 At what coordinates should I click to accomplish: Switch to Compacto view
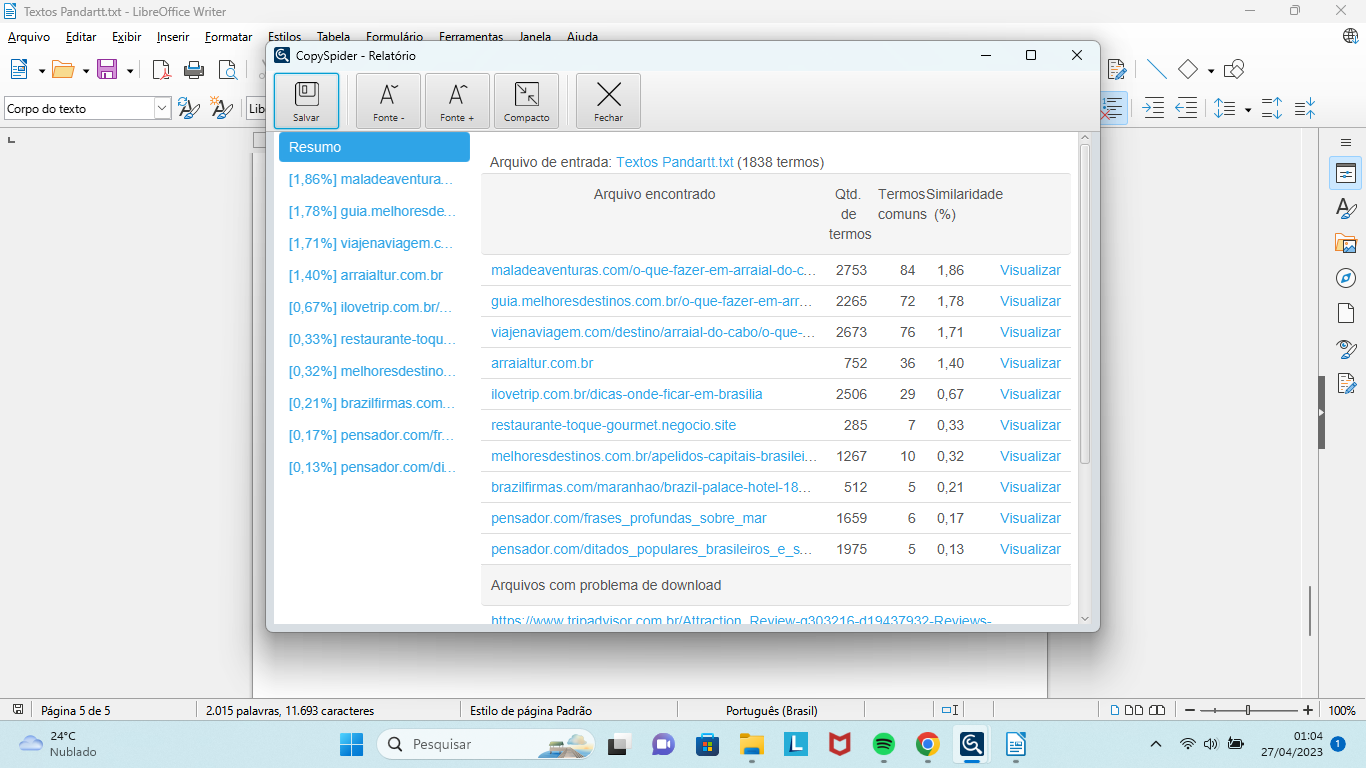pyautogui.click(x=526, y=101)
